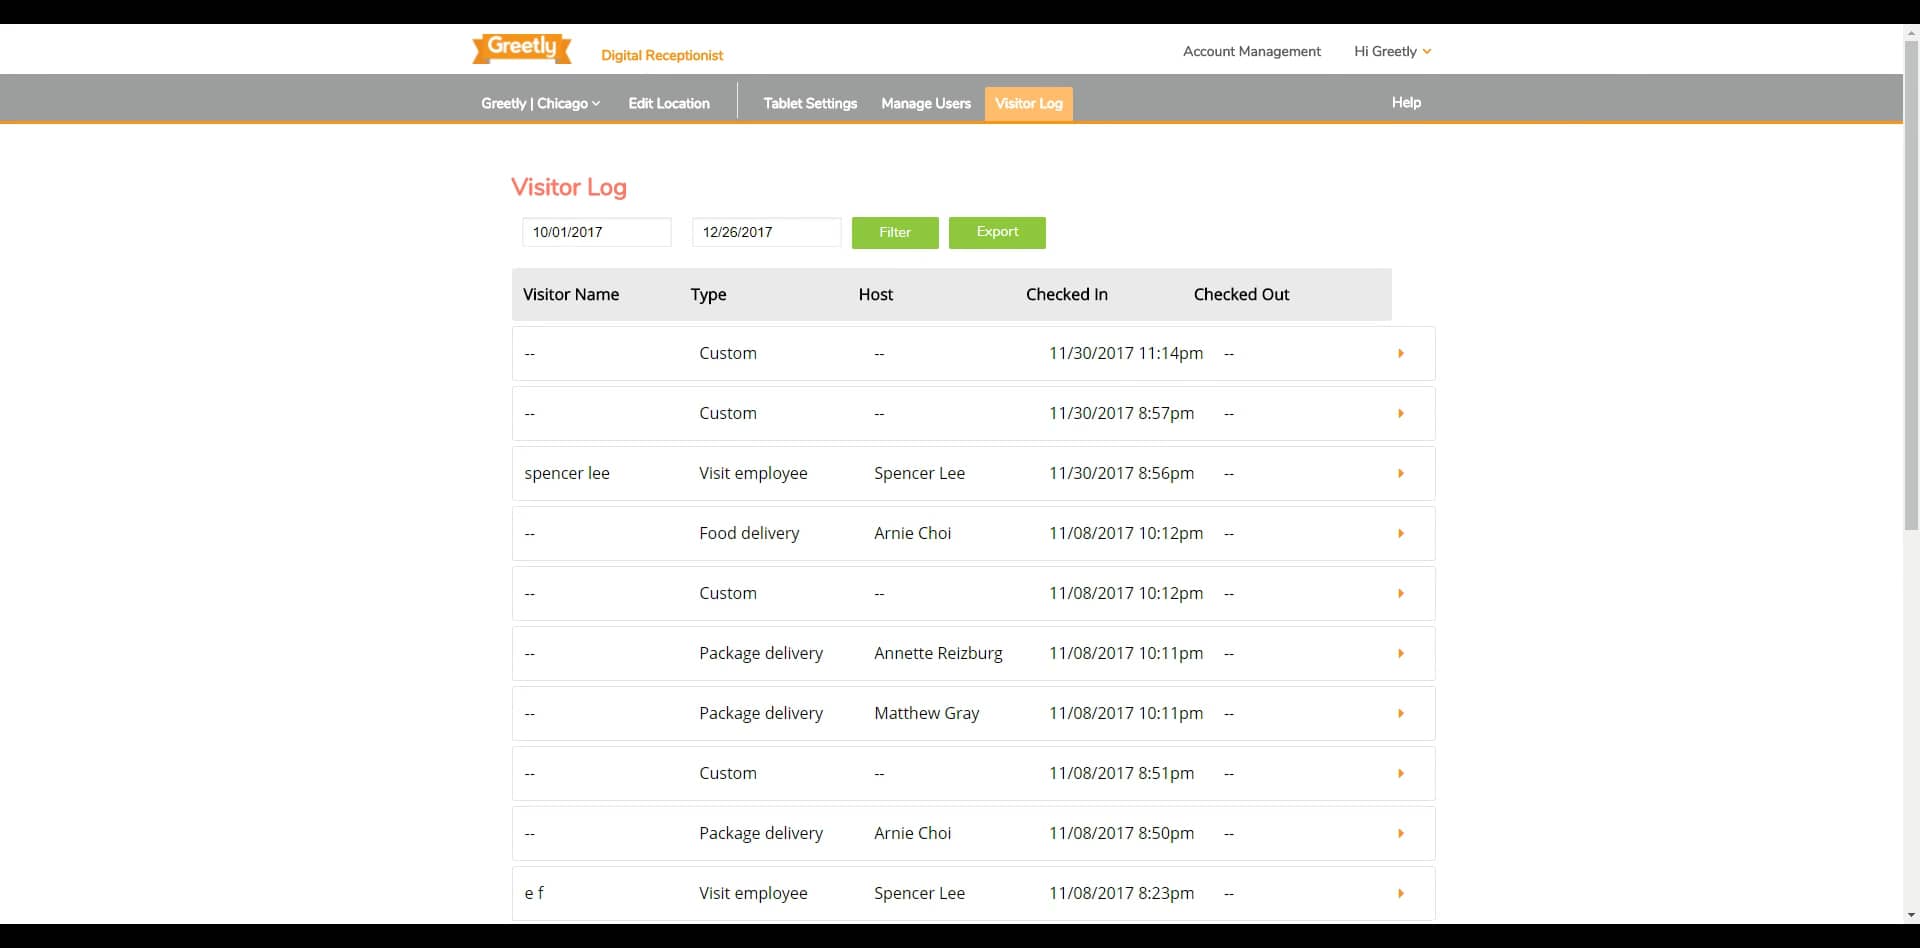Screen dimensions: 1920x948
Task: Expand the Hi Greetly account menu
Action: 1391,51
